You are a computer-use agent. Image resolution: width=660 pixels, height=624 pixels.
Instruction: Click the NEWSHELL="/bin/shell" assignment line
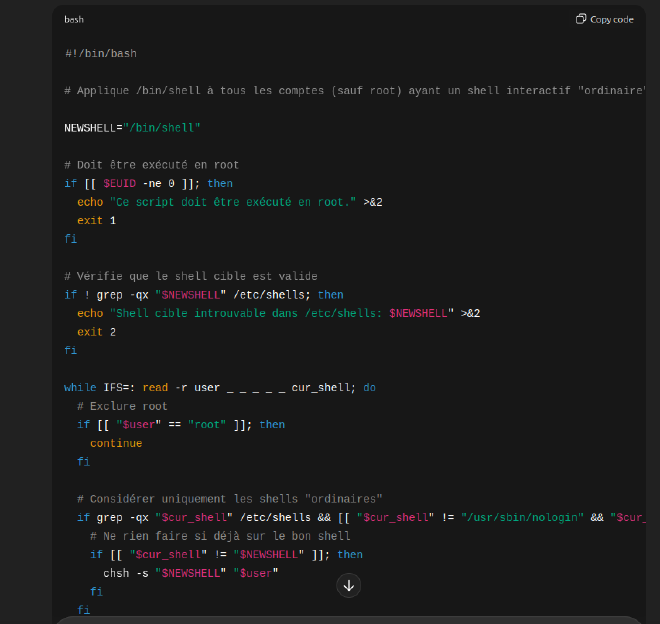[132, 128]
